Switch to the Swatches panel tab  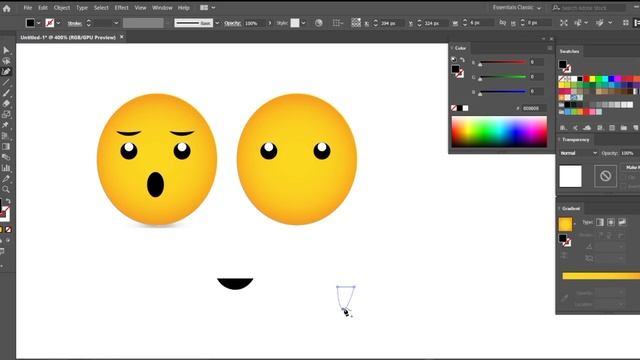coord(569,51)
